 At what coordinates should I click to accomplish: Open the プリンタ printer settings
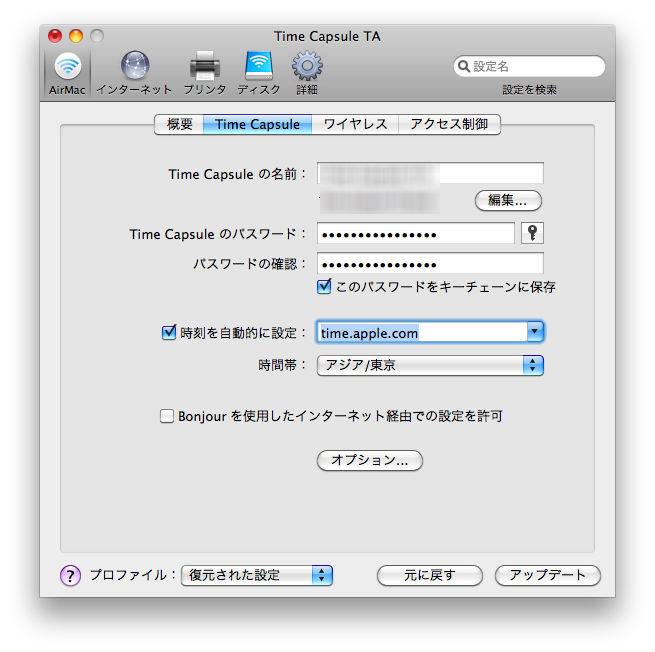tap(205, 73)
